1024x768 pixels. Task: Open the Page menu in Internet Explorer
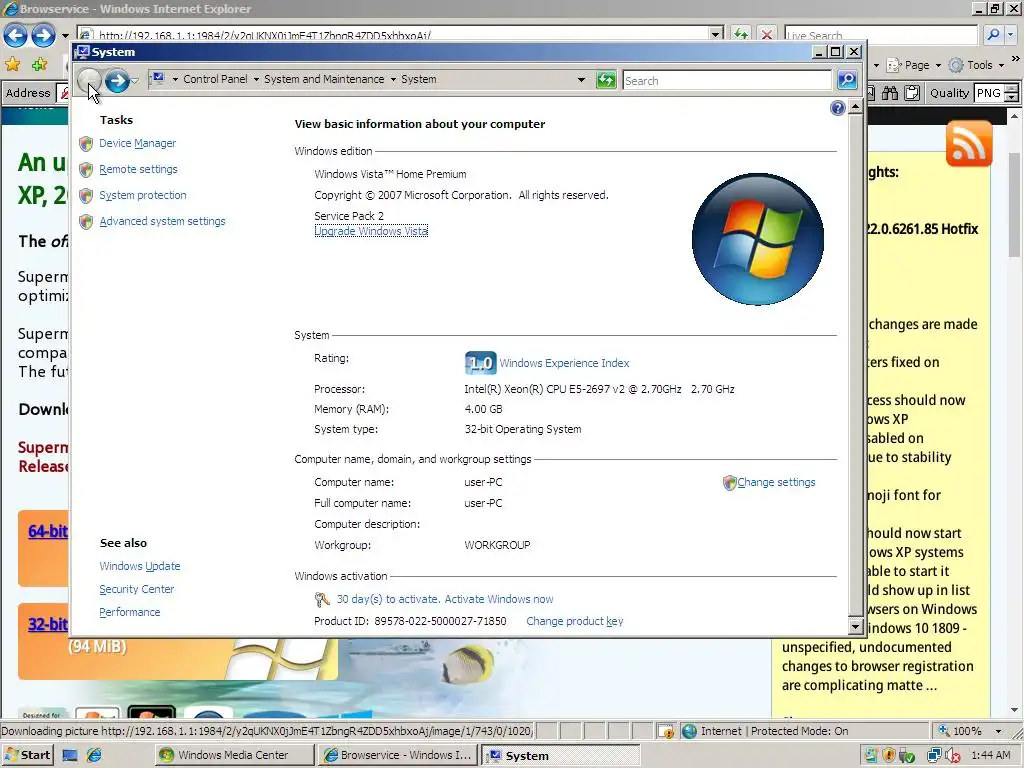(914, 65)
